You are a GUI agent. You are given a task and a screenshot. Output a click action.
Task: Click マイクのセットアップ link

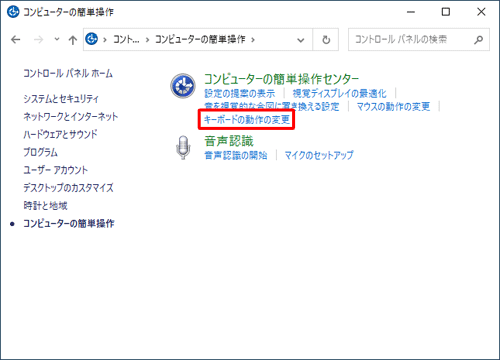[319, 155]
